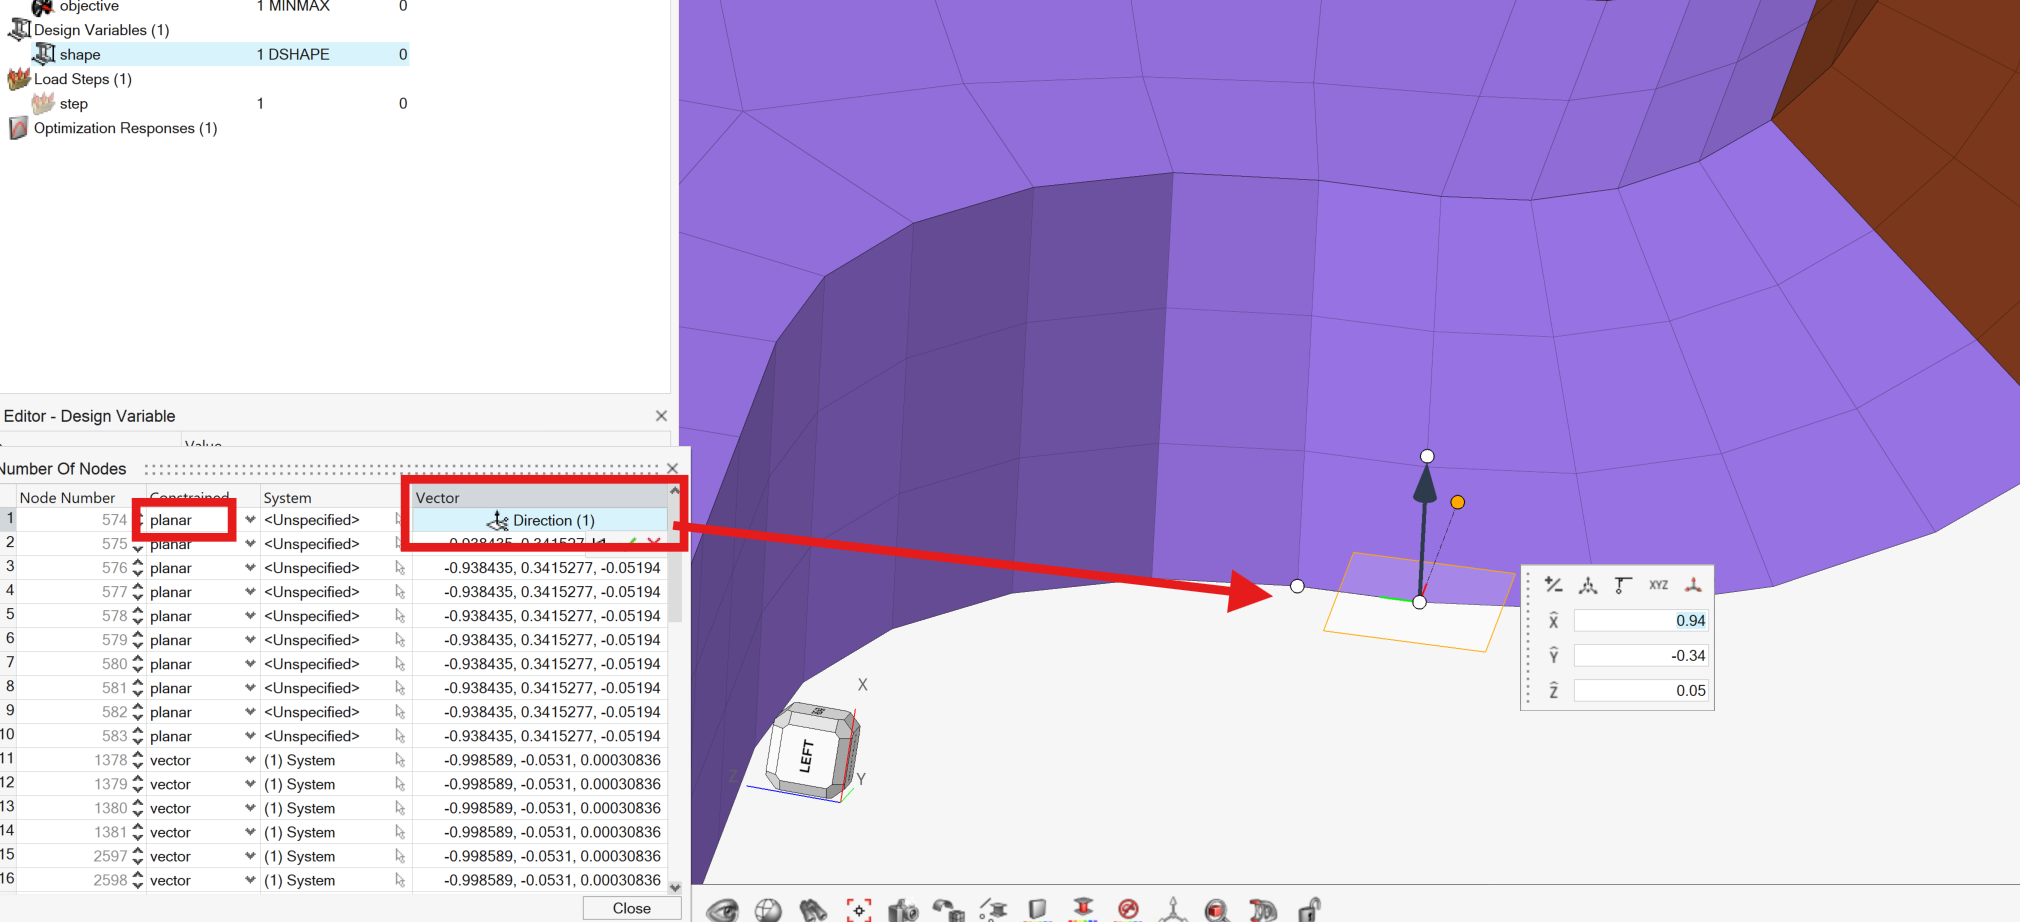Click the three-arrow axes toolbar icon
Image resolution: width=2020 pixels, height=922 pixels.
[x=1173, y=910]
